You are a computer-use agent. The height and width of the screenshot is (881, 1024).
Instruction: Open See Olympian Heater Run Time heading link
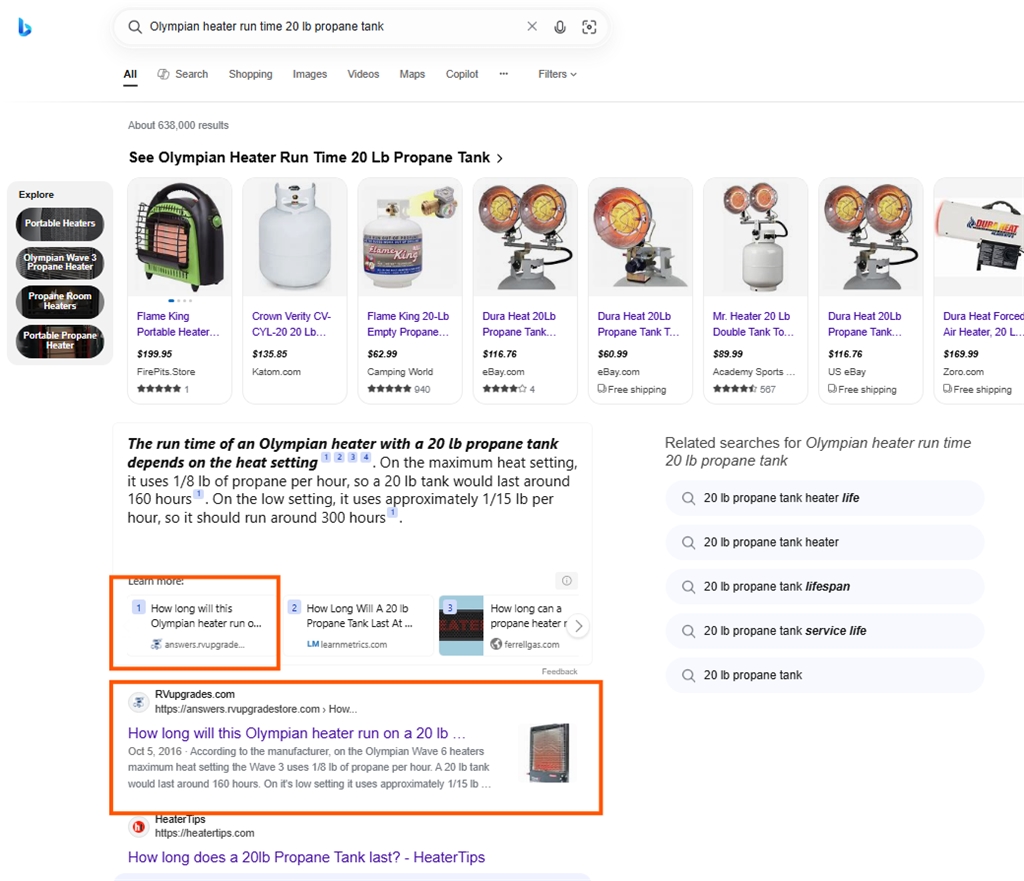(316, 158)
